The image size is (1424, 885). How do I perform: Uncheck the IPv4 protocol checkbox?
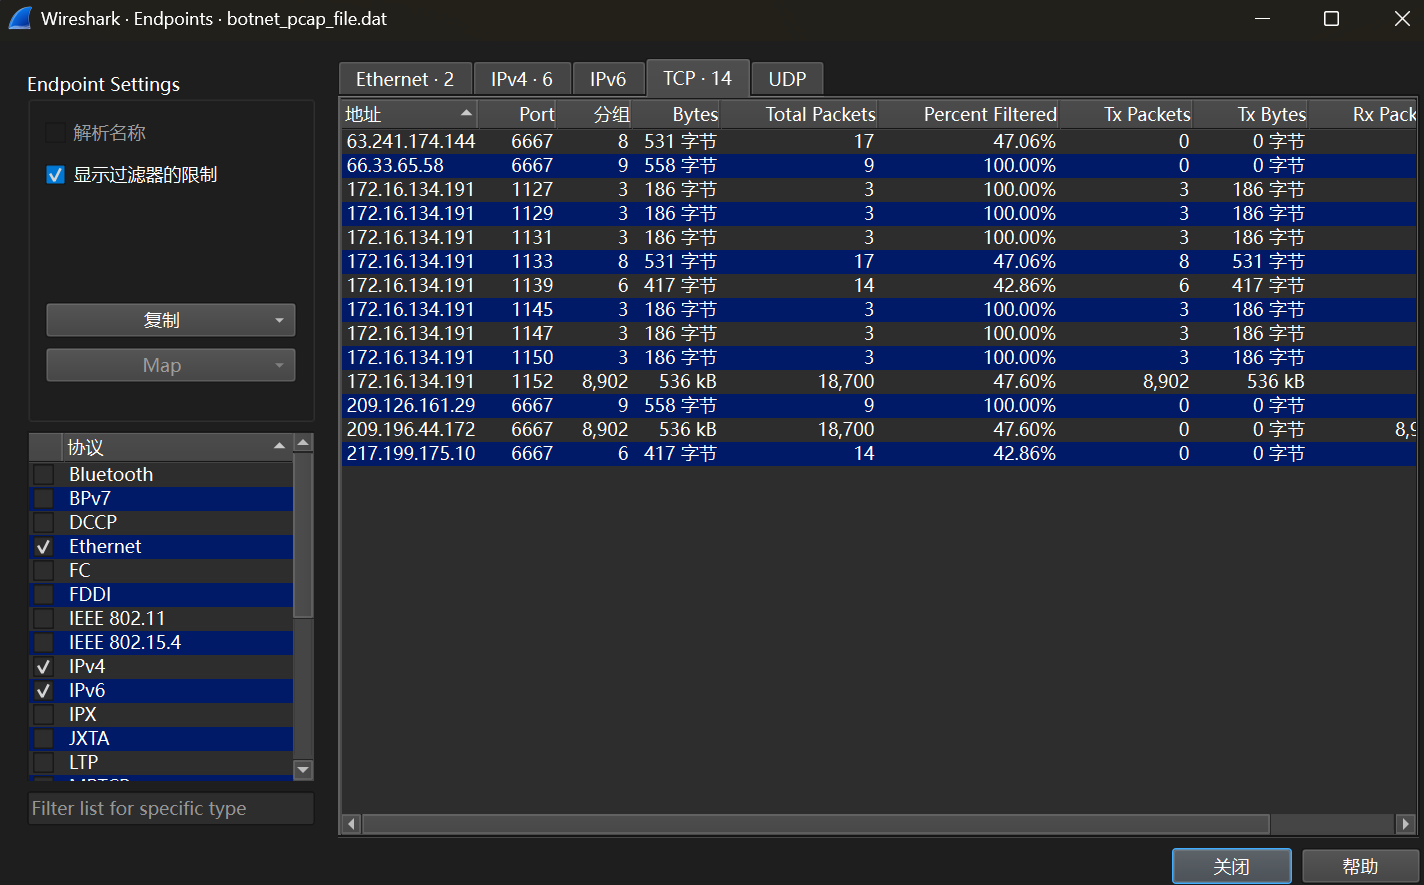pos(44,666)
